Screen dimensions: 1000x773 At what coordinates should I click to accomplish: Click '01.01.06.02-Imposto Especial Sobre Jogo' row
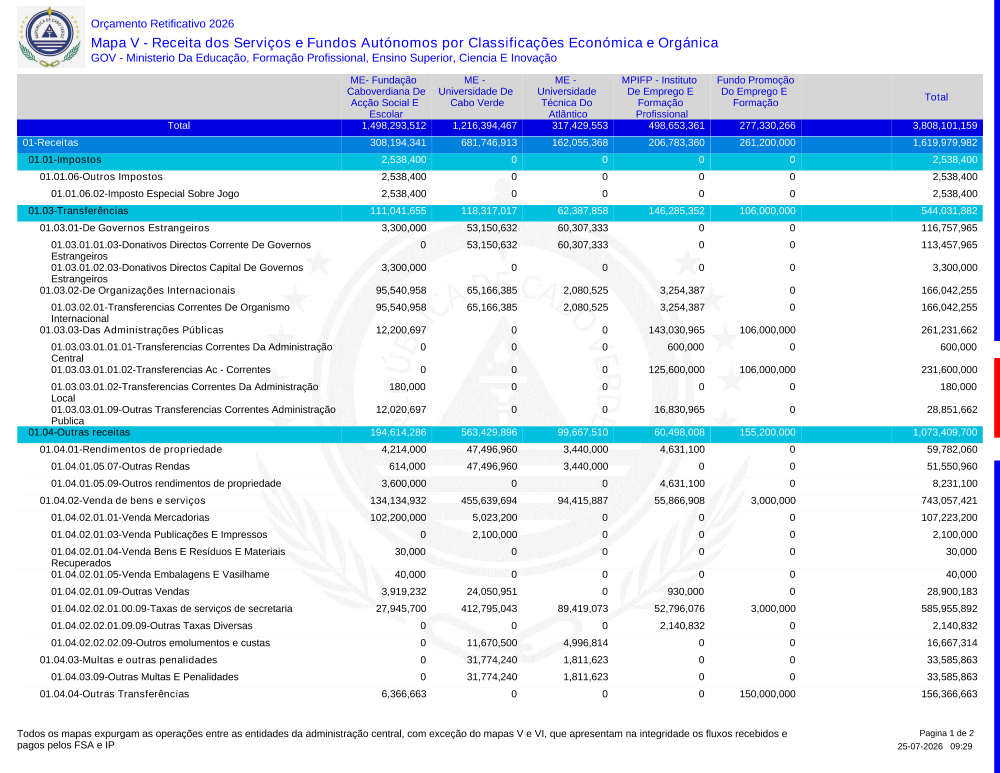click(499, 194)
